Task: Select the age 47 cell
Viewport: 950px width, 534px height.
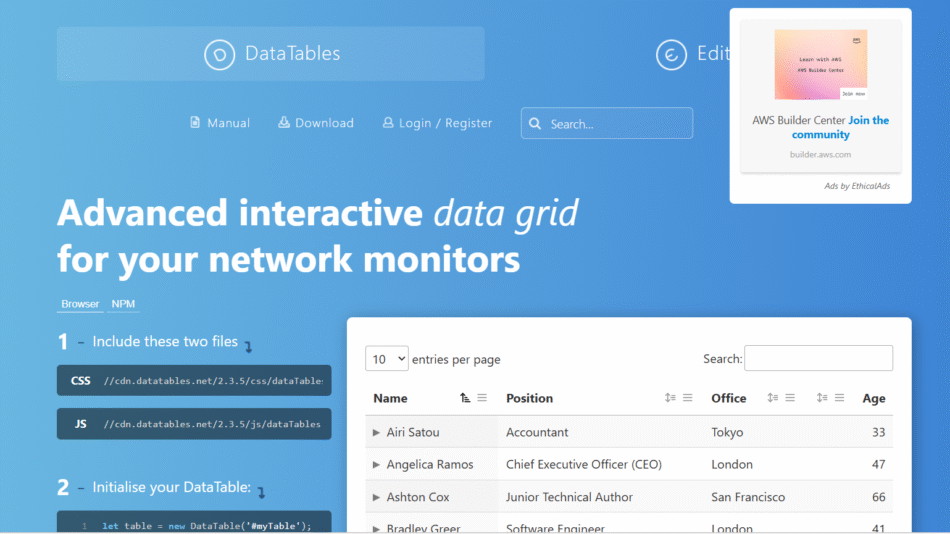Action: 879,464
